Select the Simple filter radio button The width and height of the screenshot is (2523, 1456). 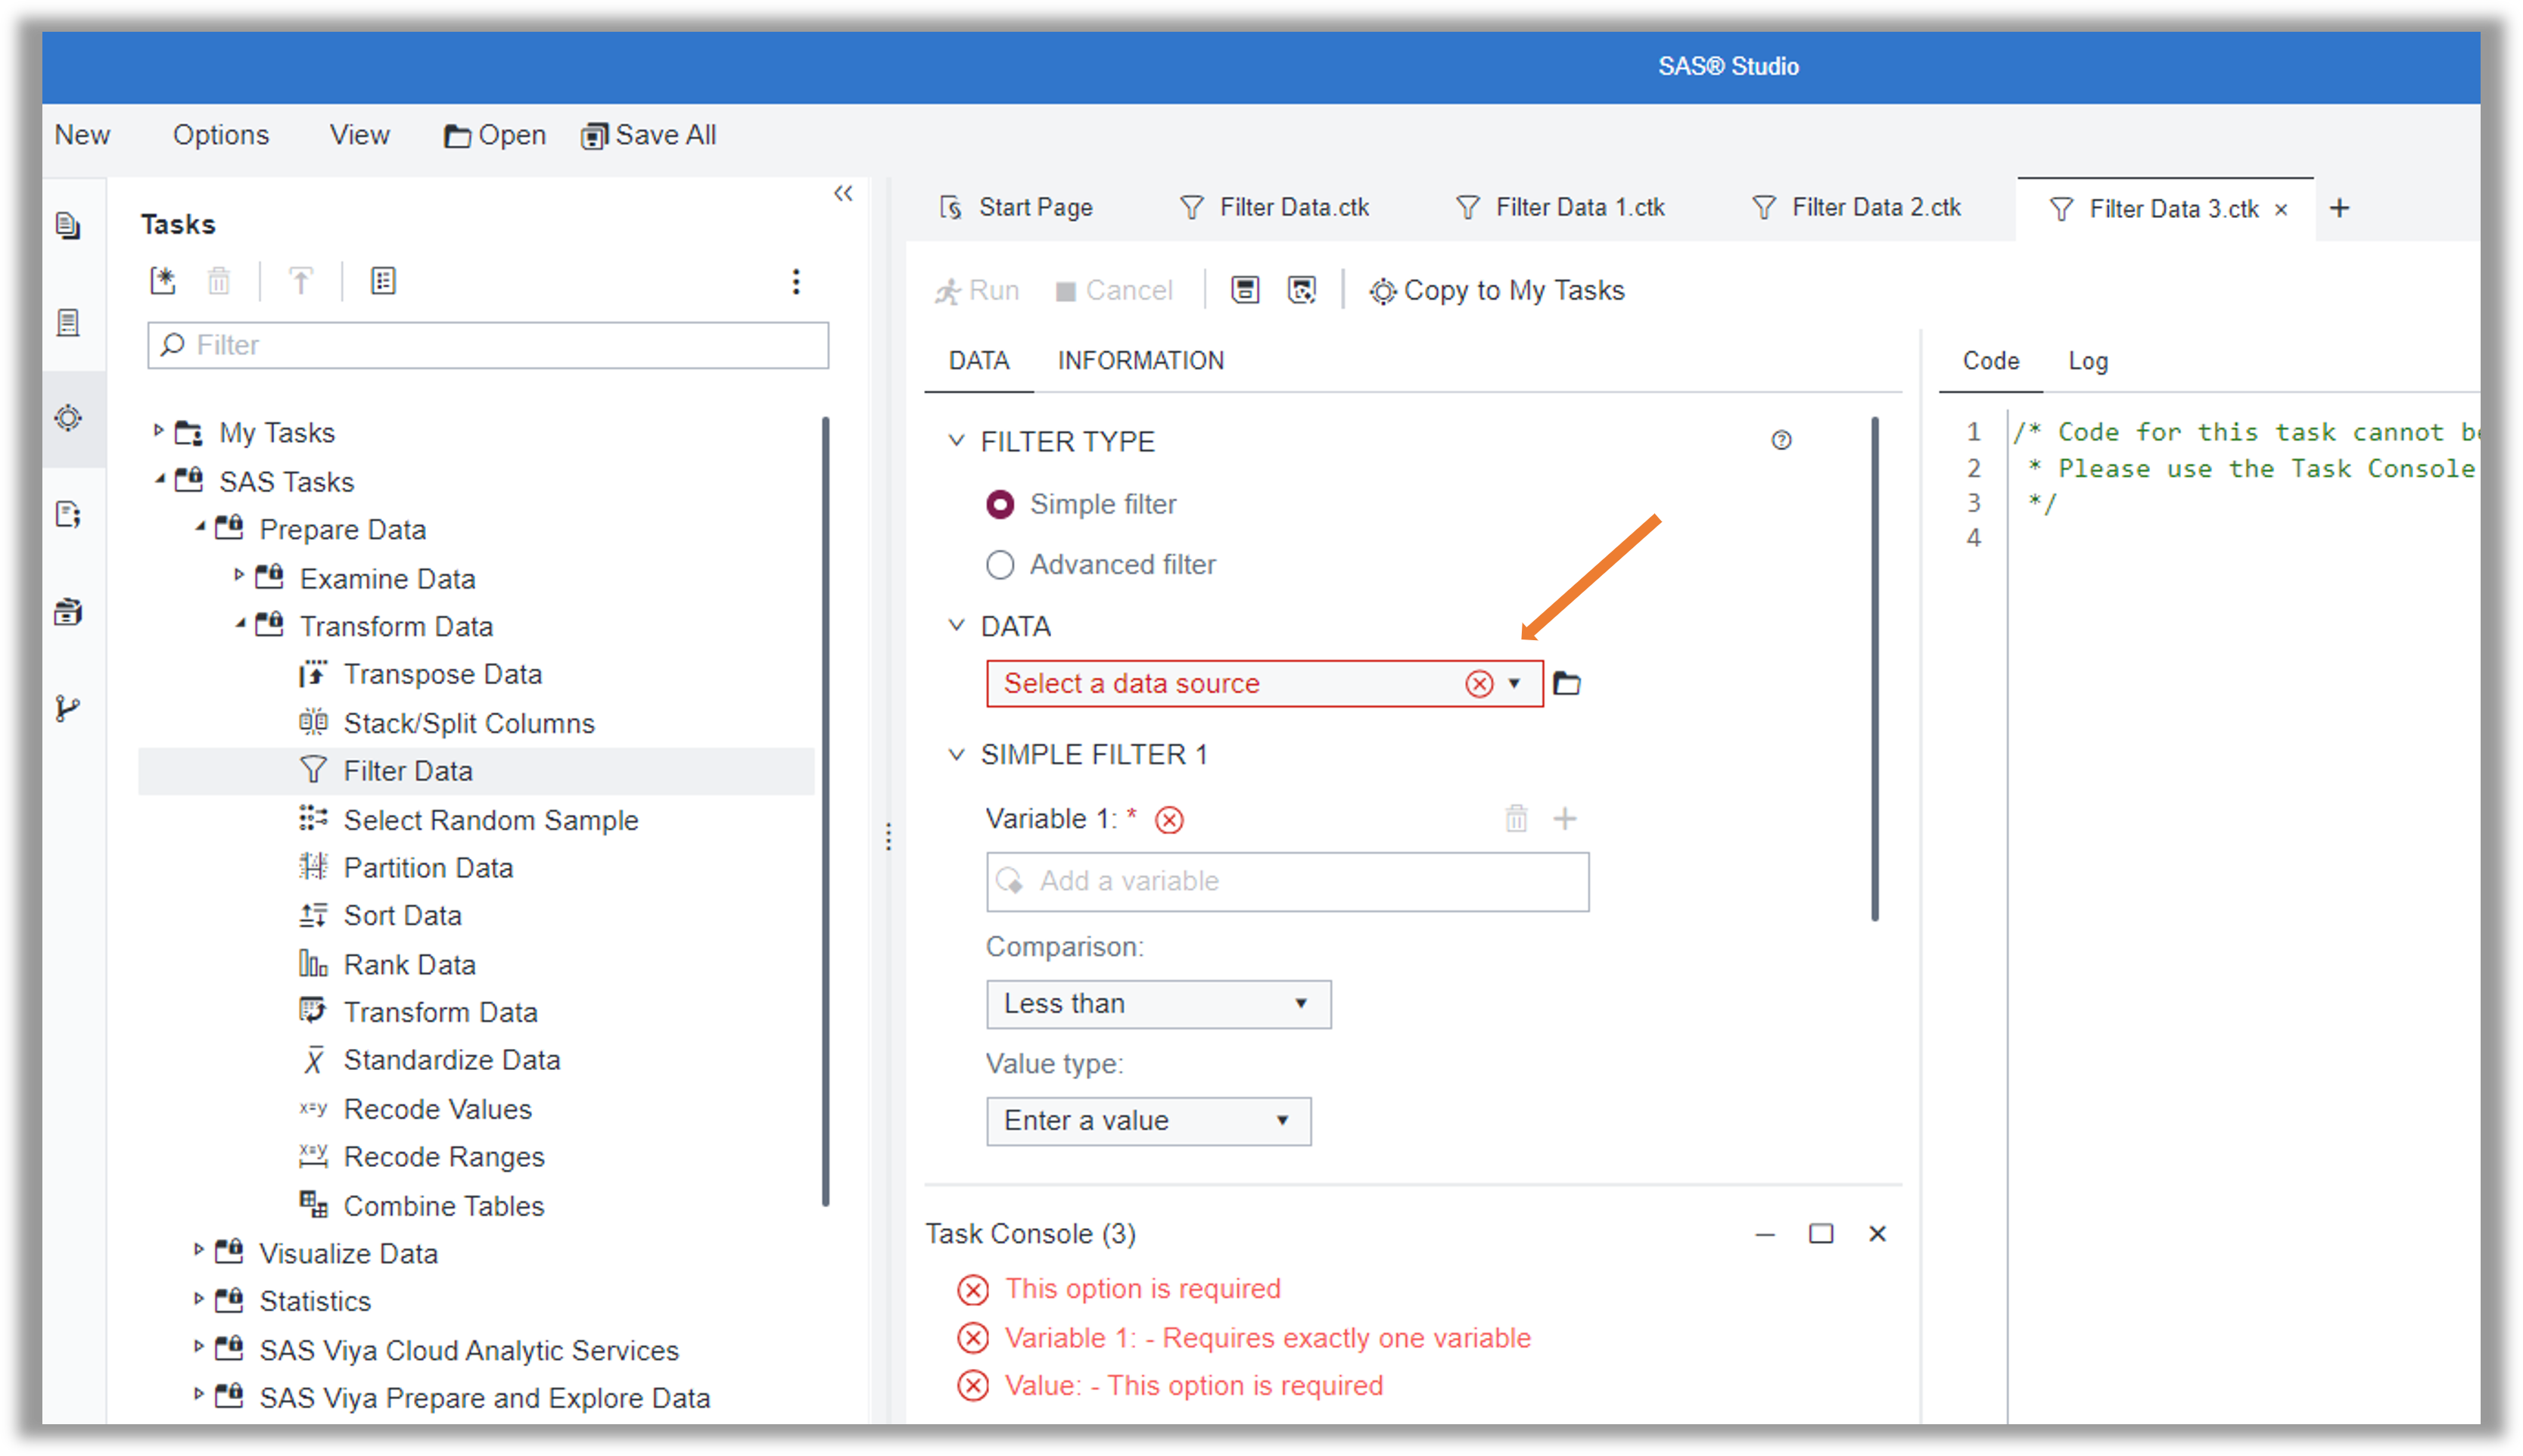tap(1000, 504)
